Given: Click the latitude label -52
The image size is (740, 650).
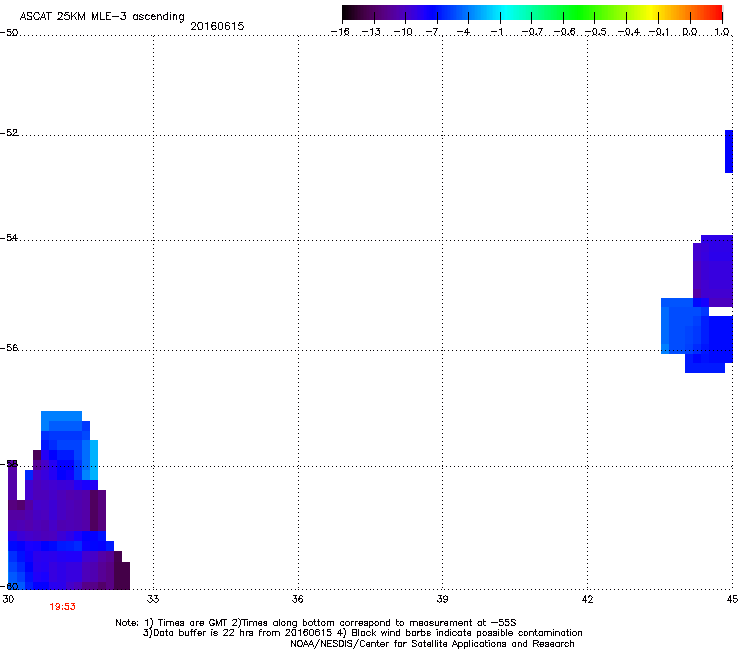Looking at the screenshot, I should tap(9, 133).
